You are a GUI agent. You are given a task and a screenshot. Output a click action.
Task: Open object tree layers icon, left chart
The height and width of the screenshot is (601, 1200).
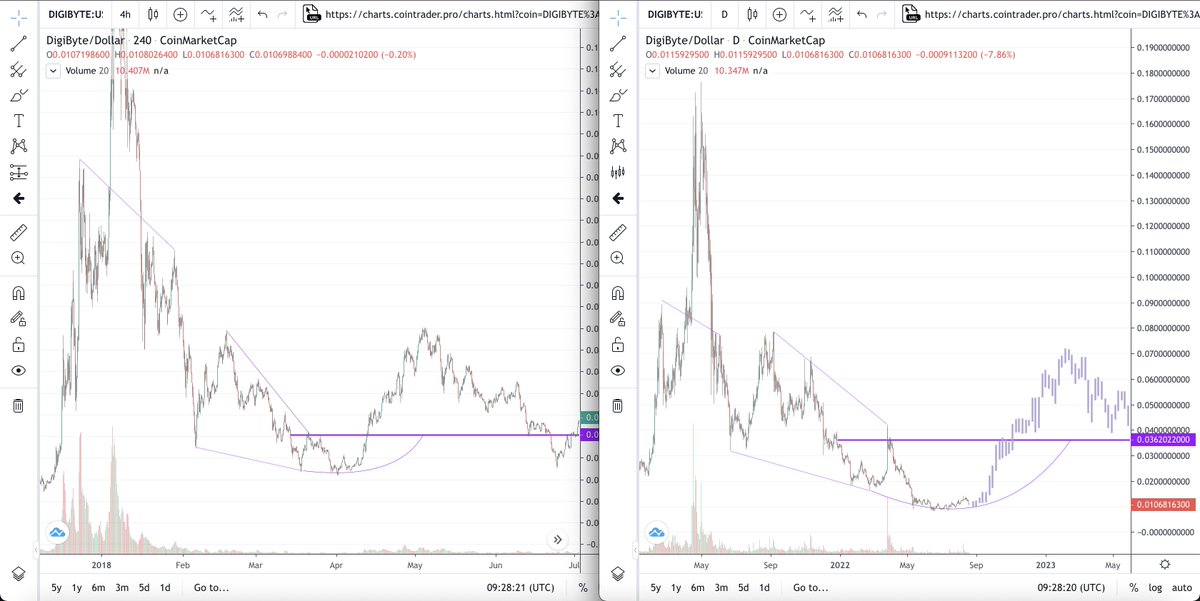18,573
